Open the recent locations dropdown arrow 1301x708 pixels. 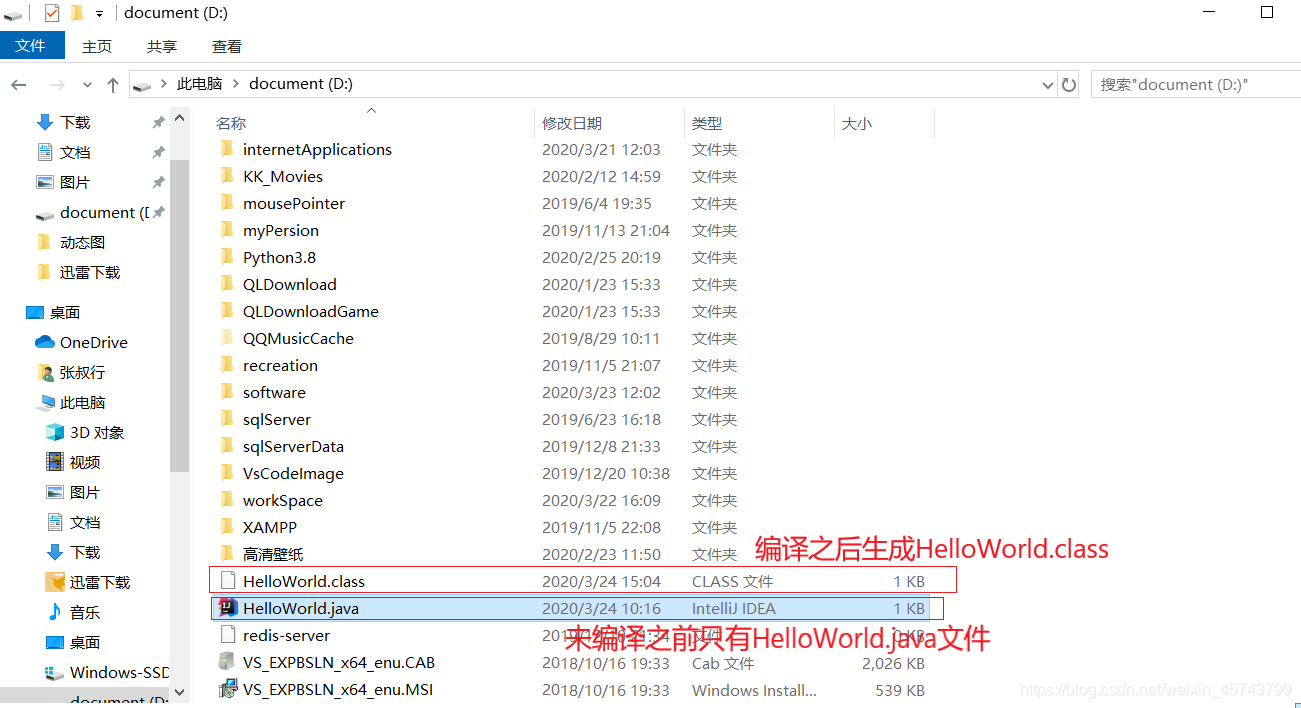87,85
